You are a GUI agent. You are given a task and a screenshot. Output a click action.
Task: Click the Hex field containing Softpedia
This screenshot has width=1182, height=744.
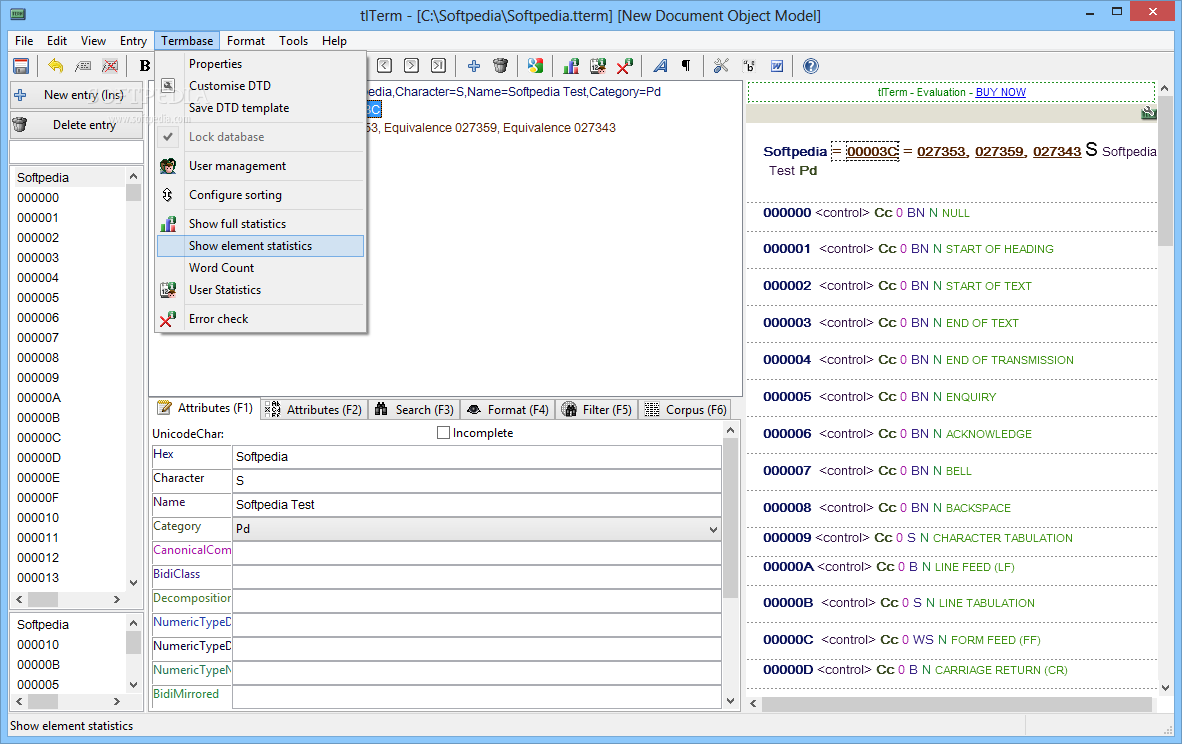(476, 457)
